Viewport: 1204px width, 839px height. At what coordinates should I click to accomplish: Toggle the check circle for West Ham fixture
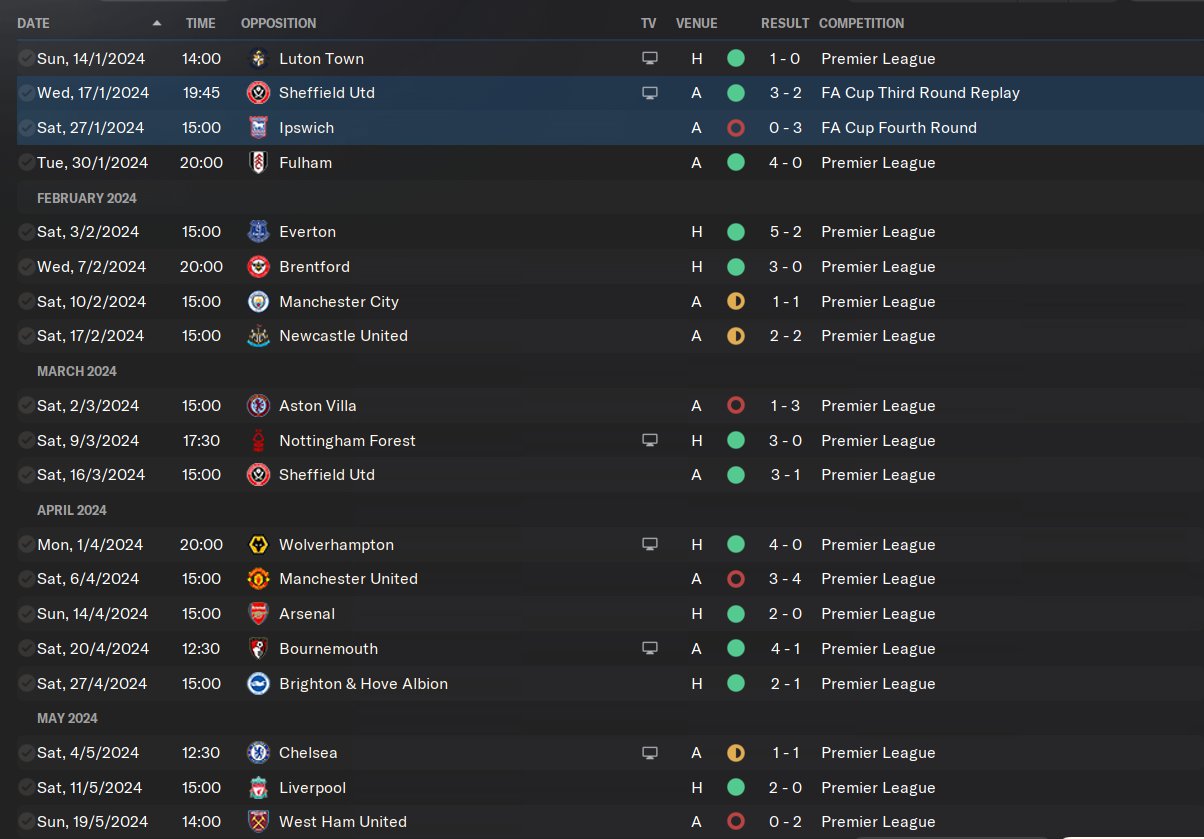pos(26,822)
